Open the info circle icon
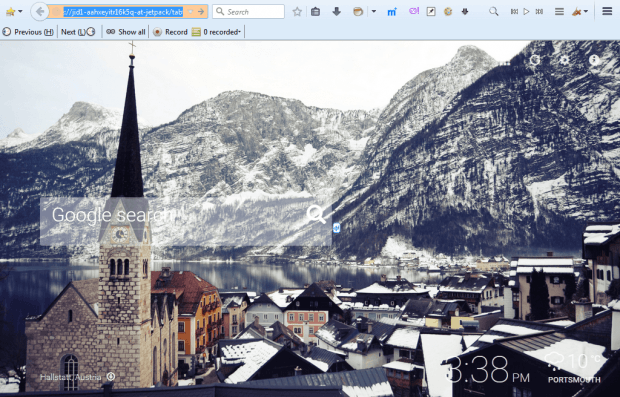 click(594, 60)
